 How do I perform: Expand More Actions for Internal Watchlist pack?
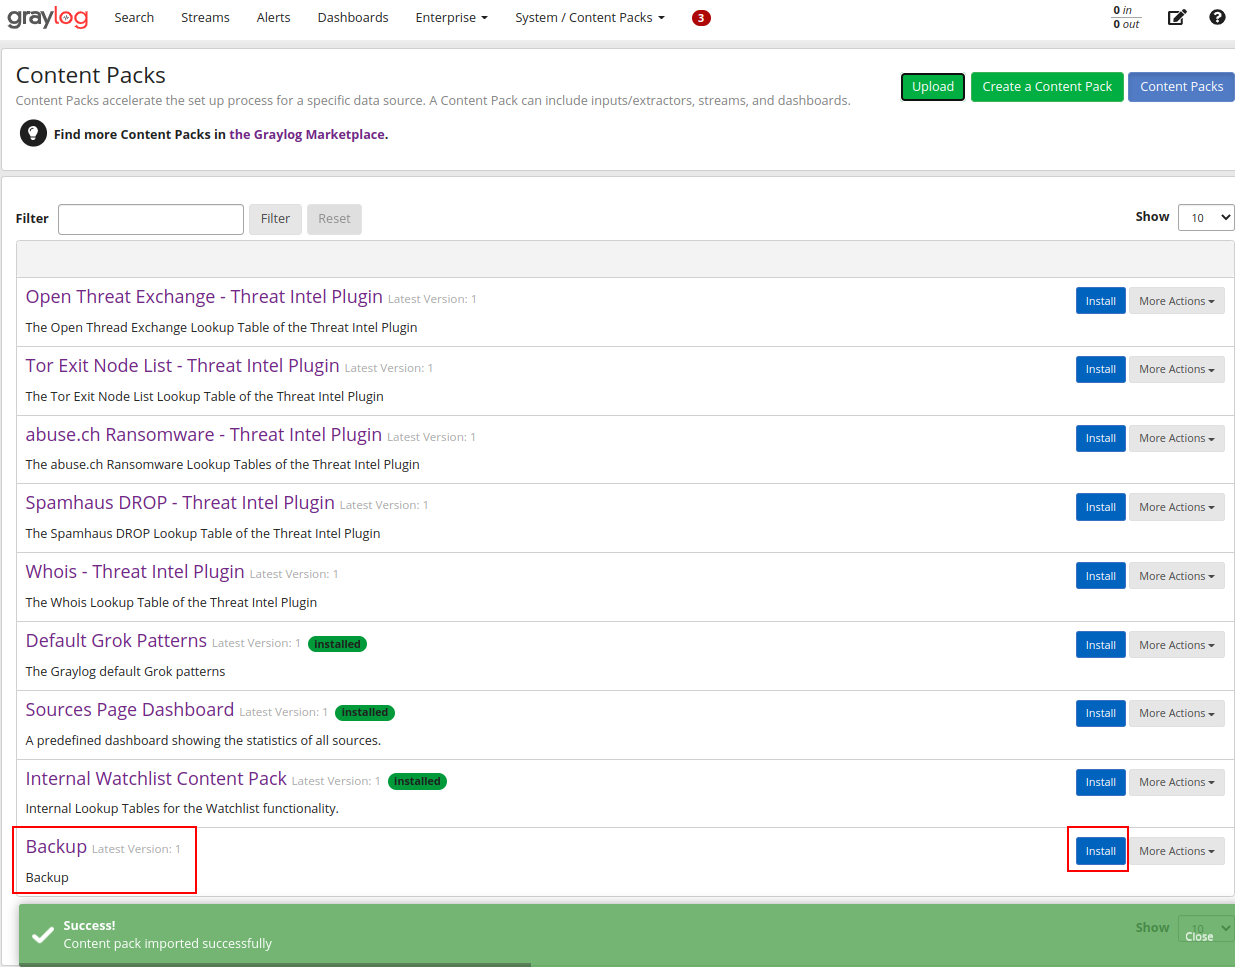coord(1176,782)
